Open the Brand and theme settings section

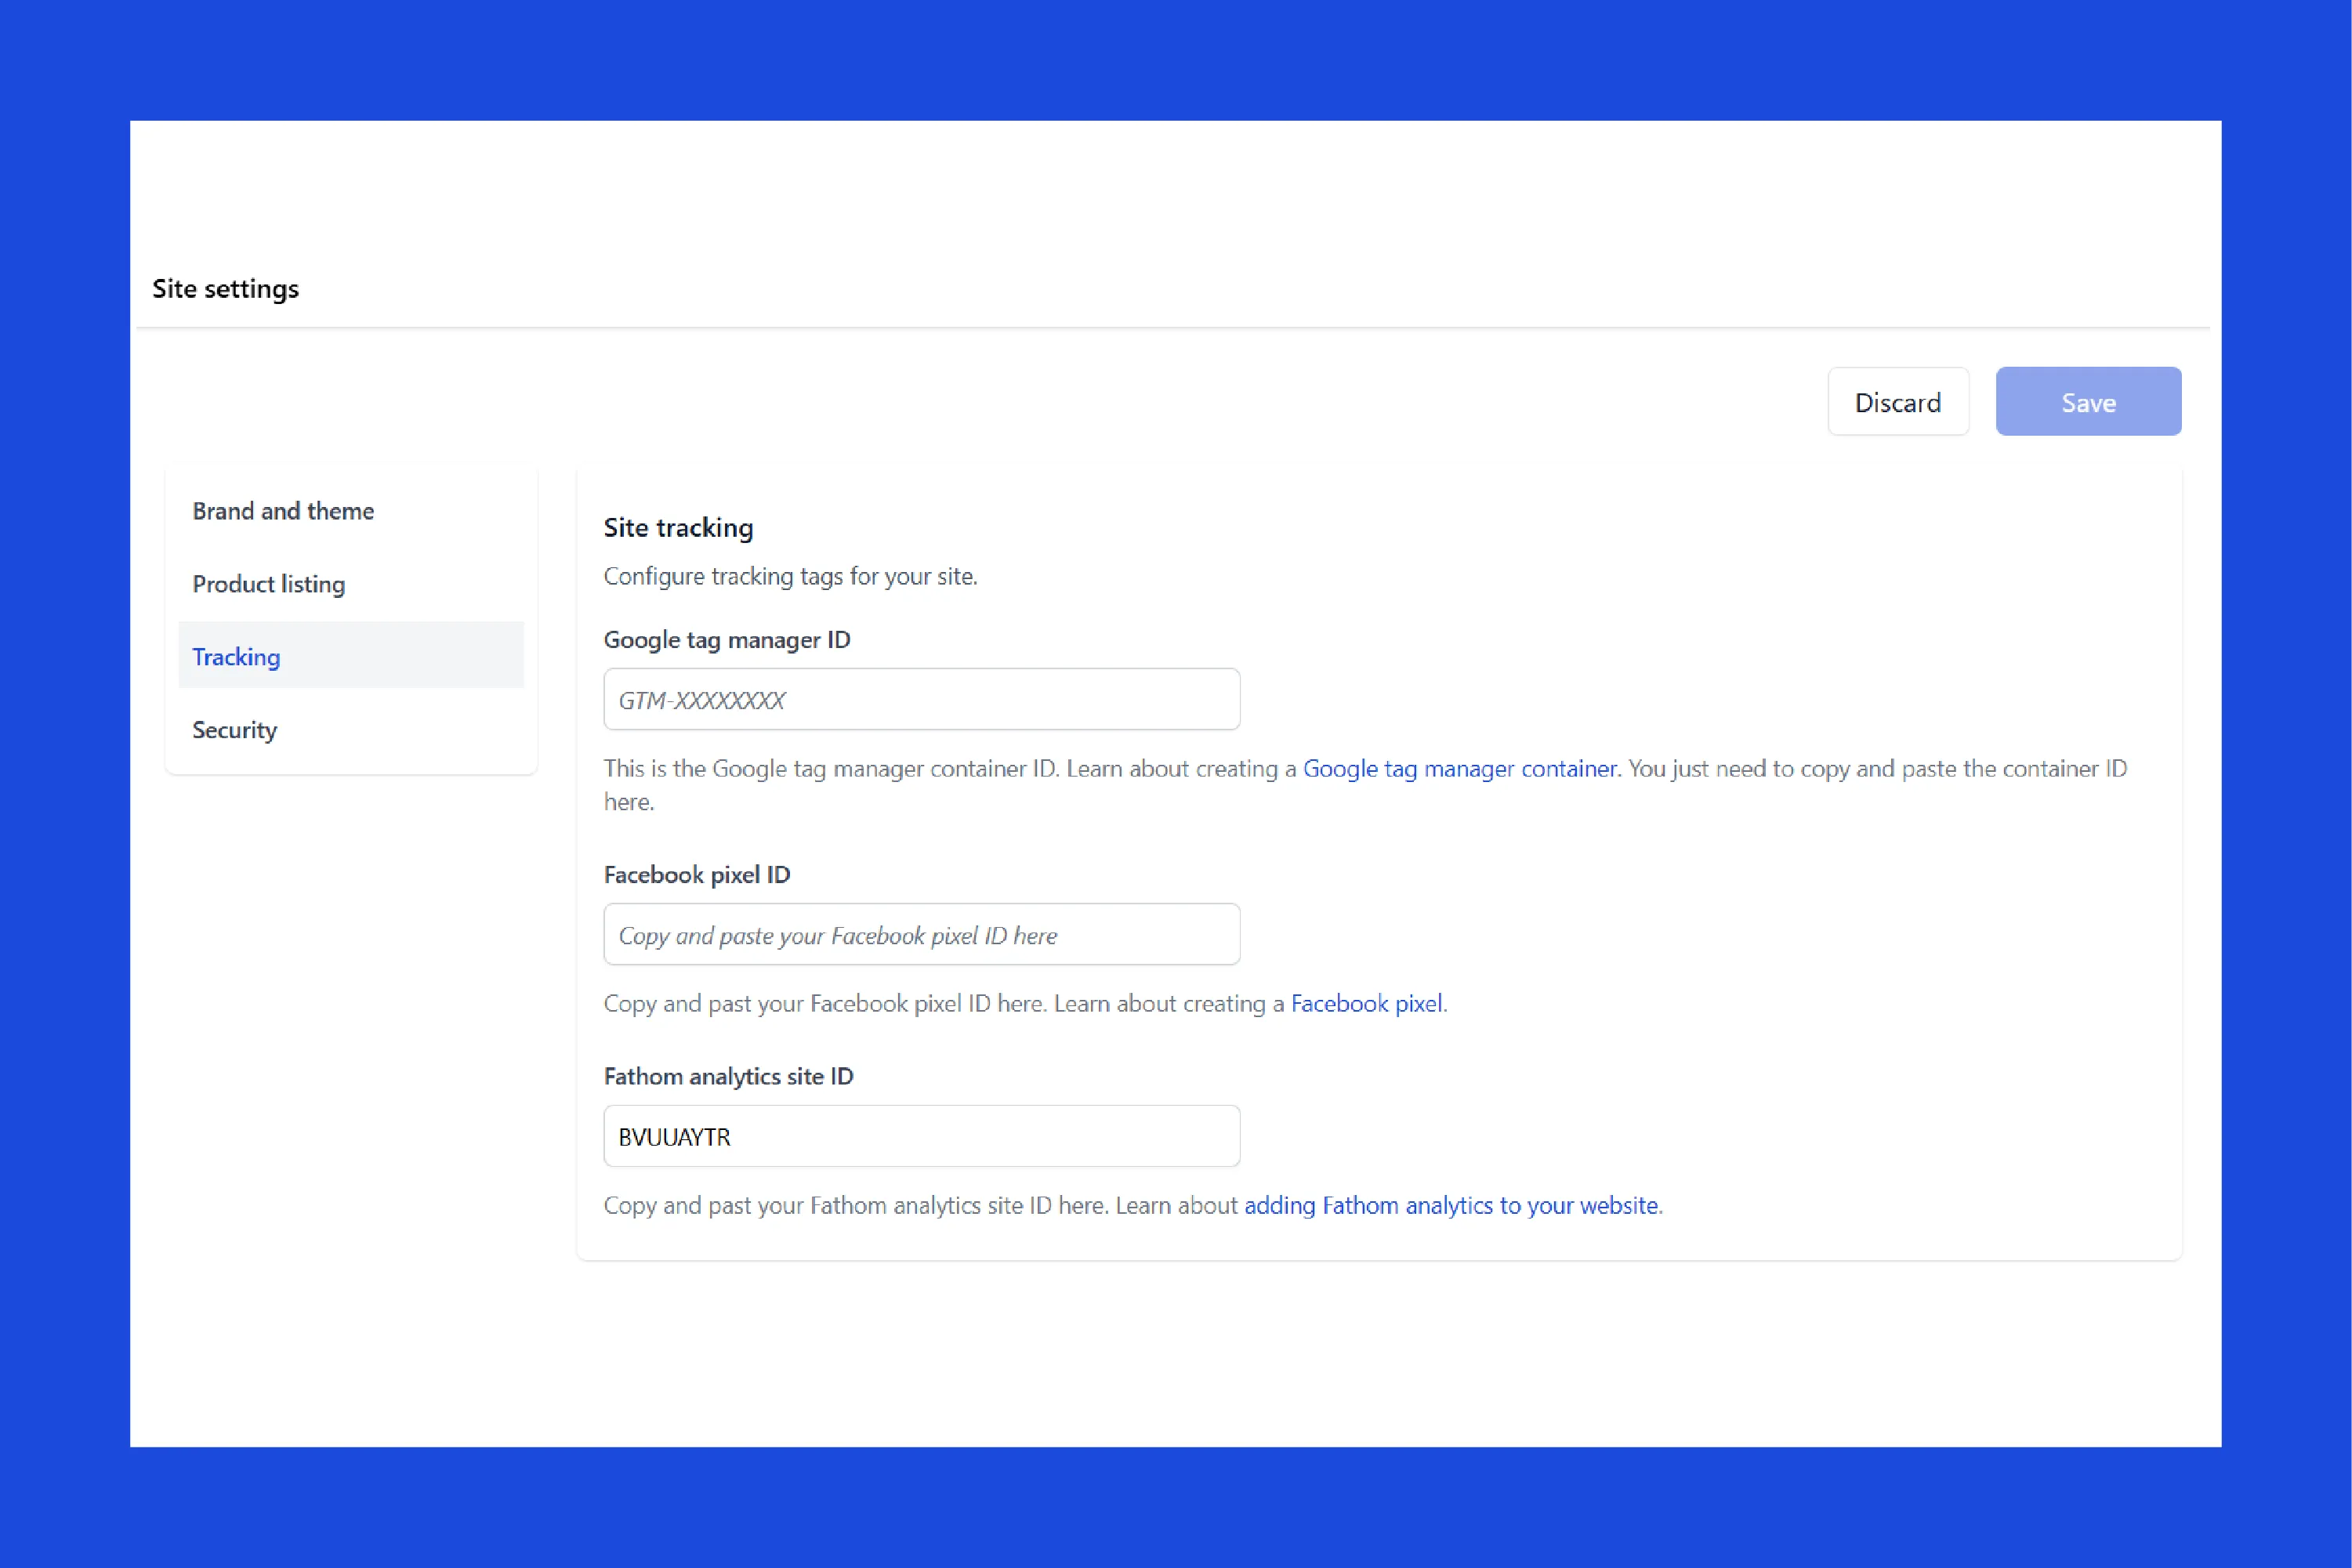(350, 511)
